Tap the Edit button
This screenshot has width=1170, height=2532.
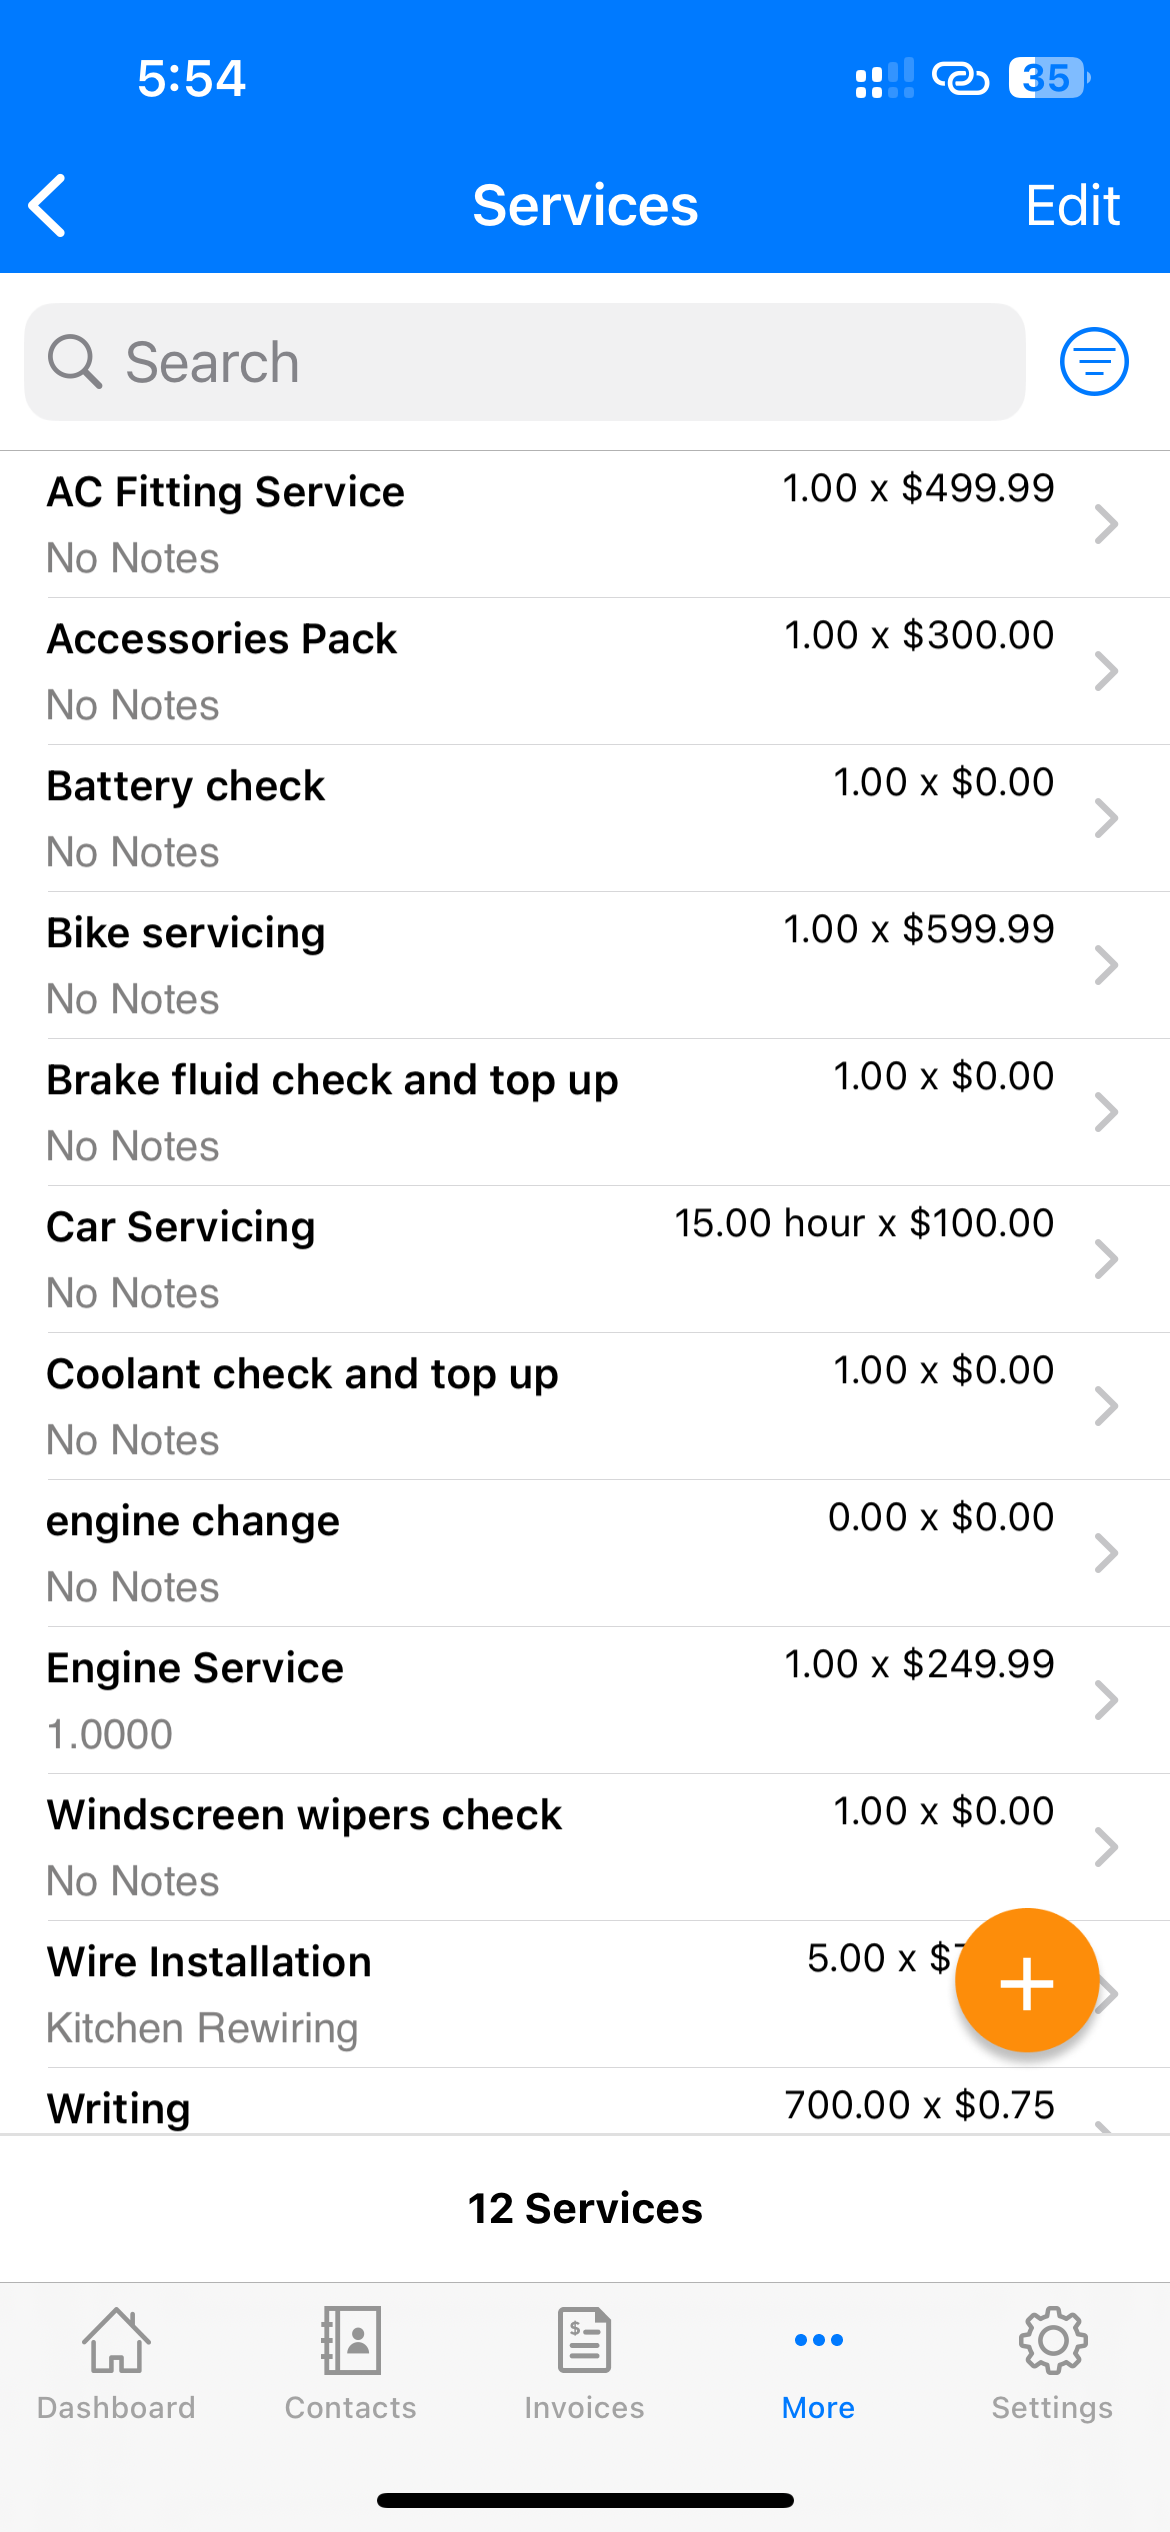[1072, 205]
